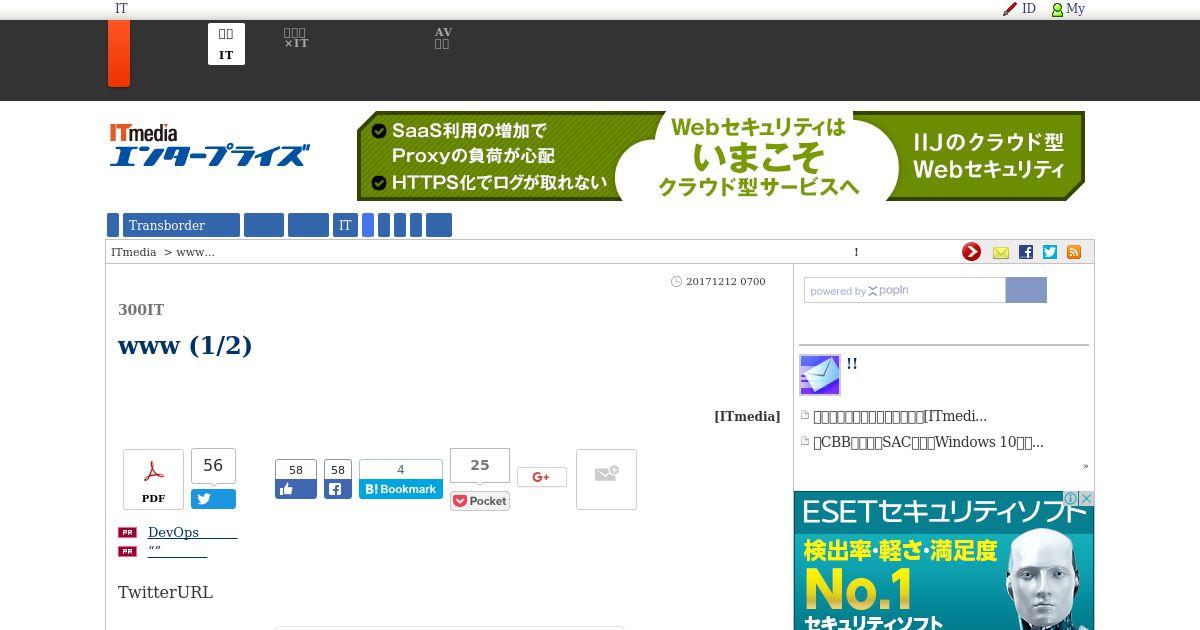The height and width of the screenshot is (630, 1200).
Task: Click the yellow mail envelope icon
Action: pyautogui.click(x=1001, y=253)
